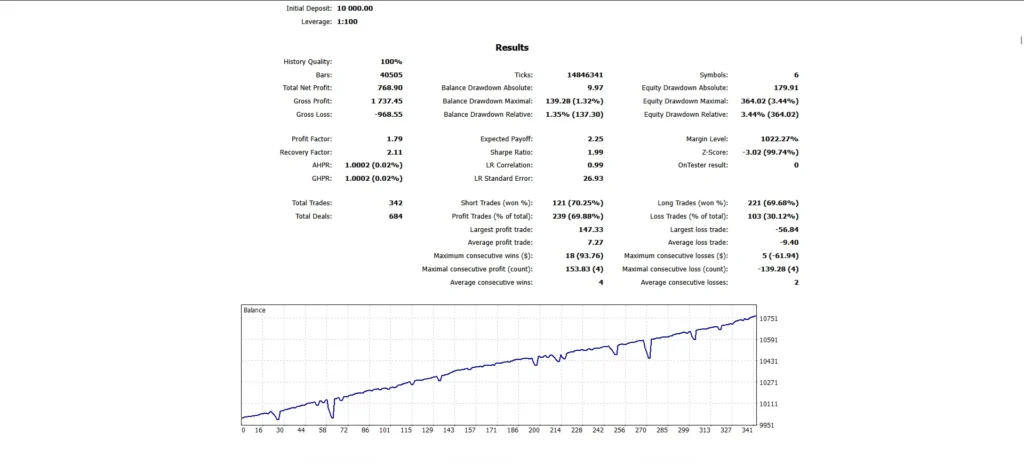Screen dimensions: 1024x466
Task: Click the History Quality value 100%
Action: 392,62
